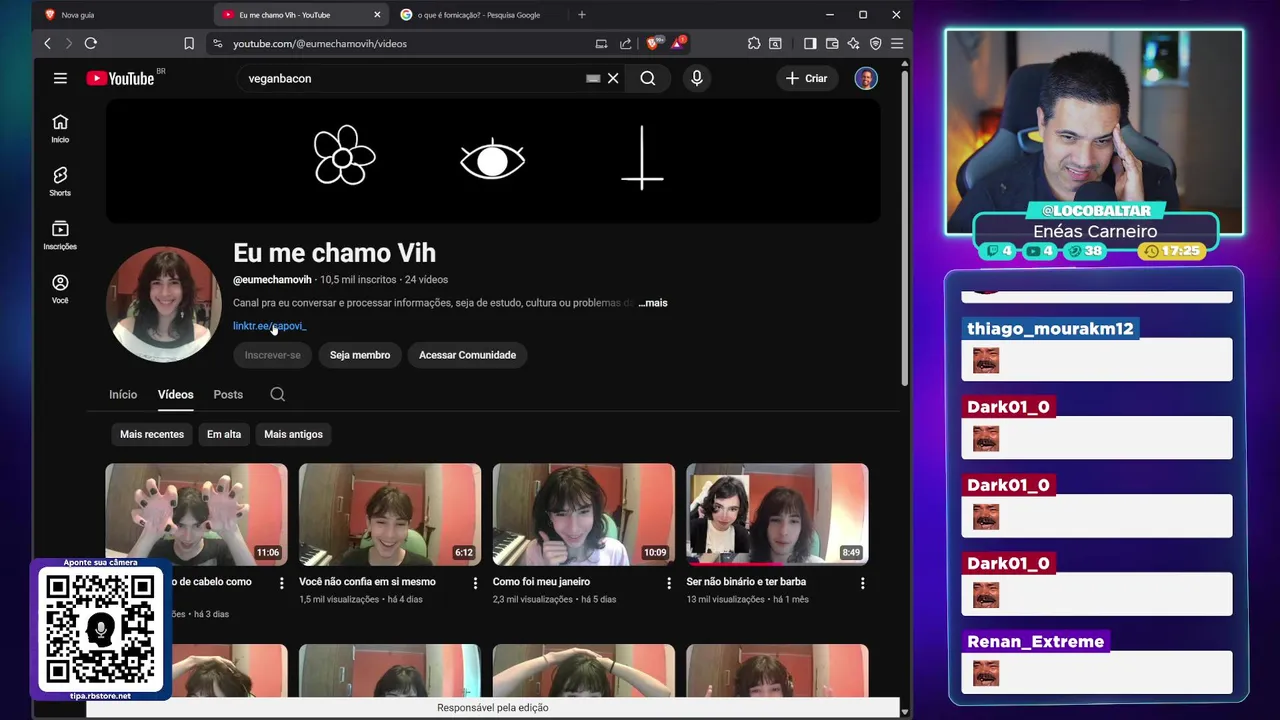The image size is (1280, 720).
Task: Open the Brave VPN shield icon
Action: pyautogui.click(x=875, y=43)
